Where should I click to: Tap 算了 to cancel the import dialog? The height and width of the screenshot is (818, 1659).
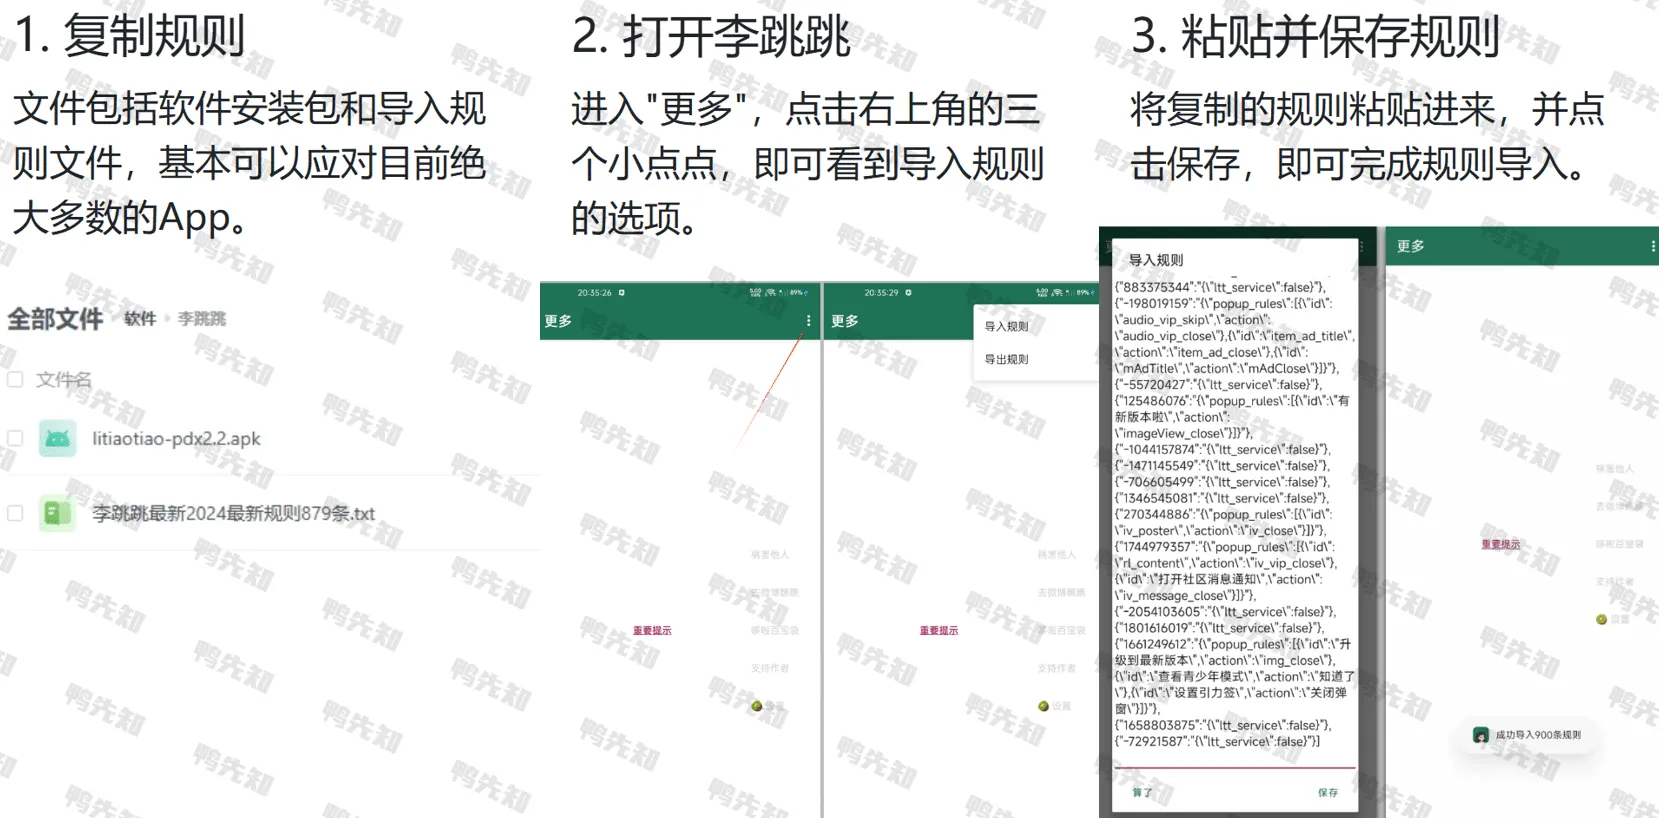[1142, 792]
